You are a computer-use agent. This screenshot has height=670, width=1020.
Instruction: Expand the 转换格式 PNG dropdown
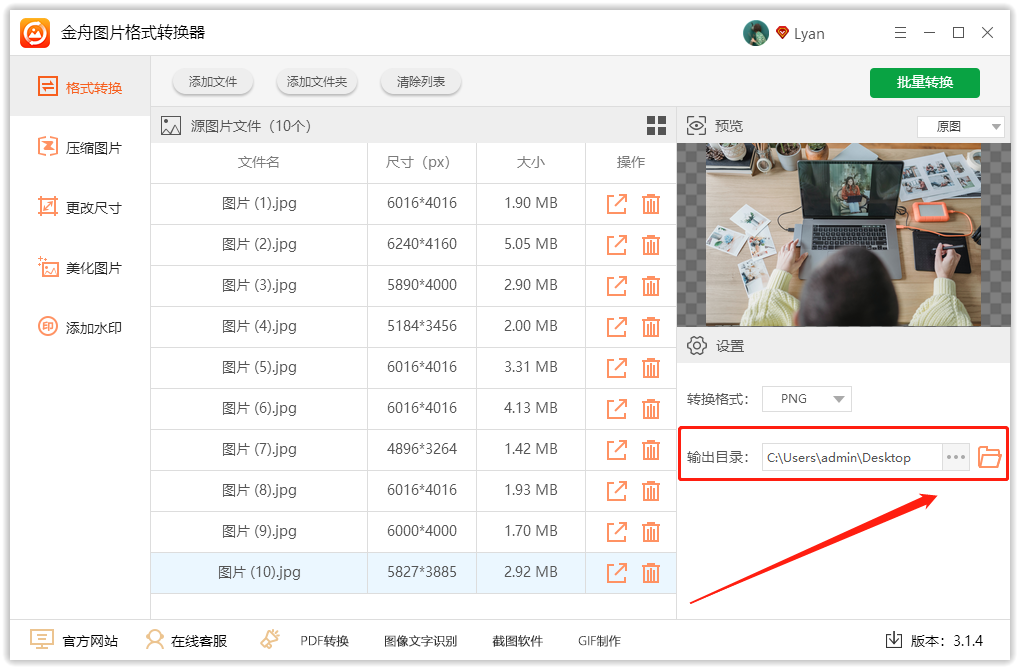[806, 399]
